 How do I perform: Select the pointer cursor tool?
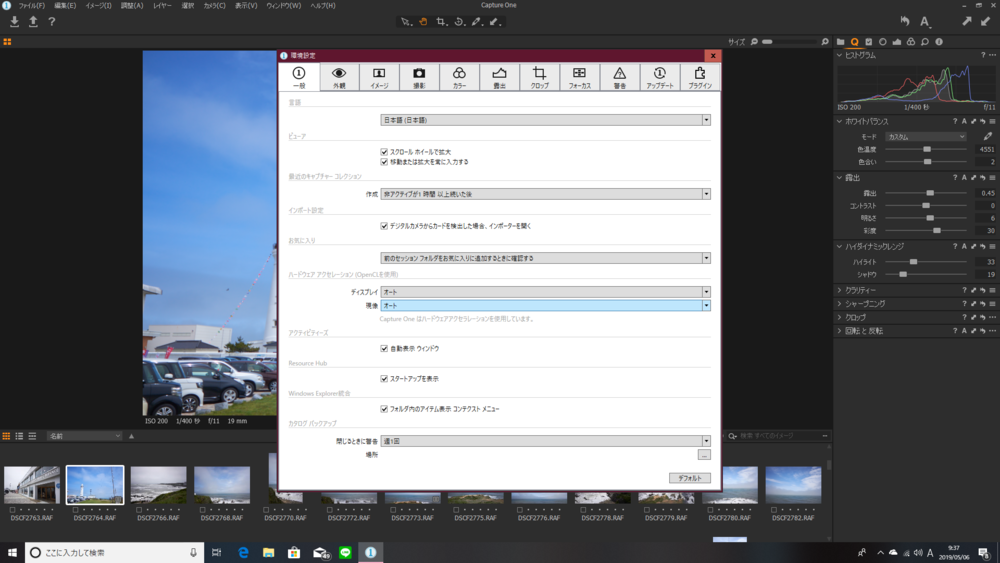click(x=405, y=22)
